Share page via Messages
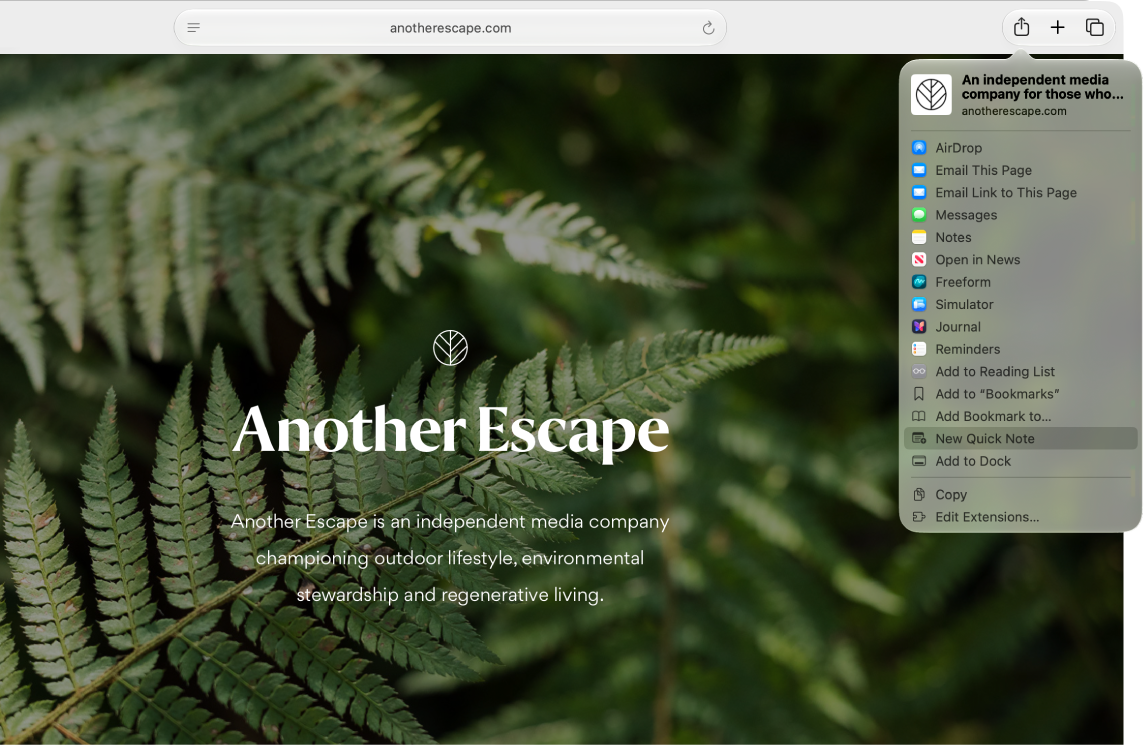The width and height of the screenshot is (1146, 748). click(x=1023, y=215)
